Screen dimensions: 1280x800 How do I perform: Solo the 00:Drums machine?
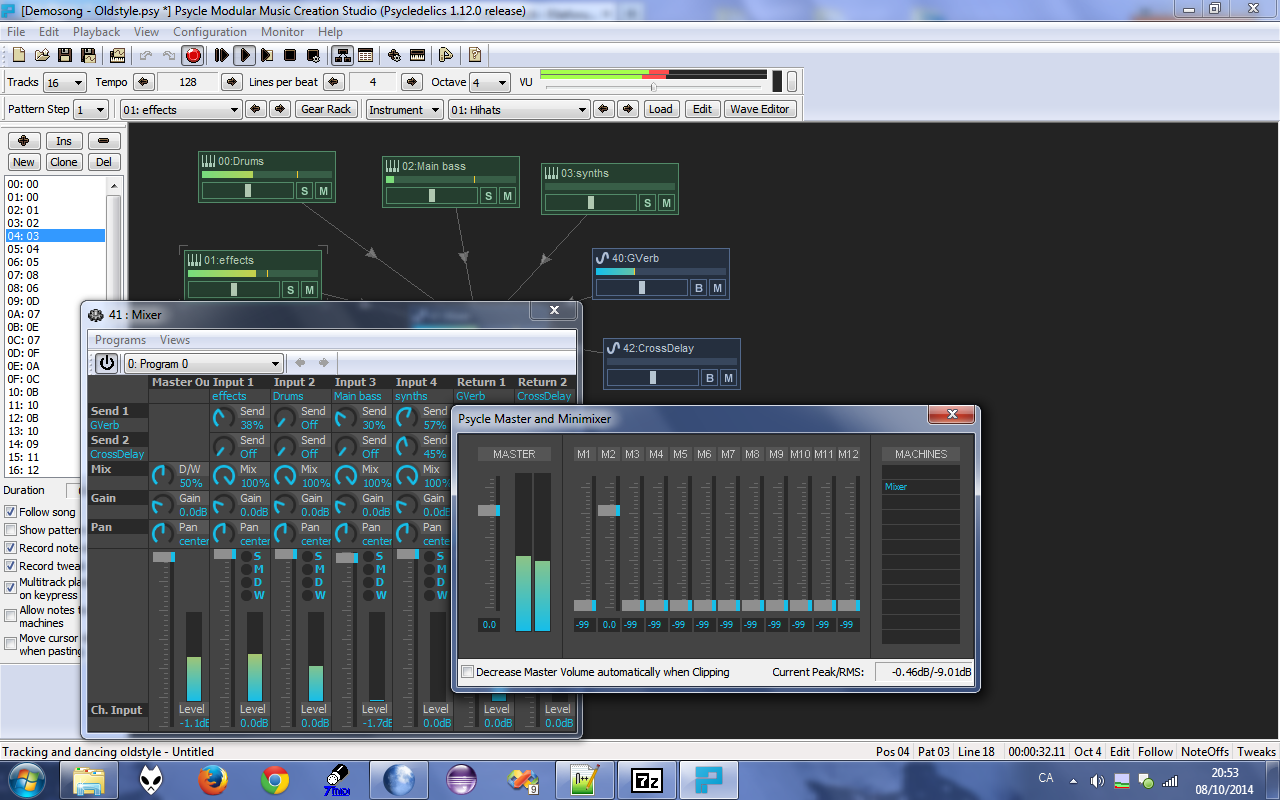click(304, 190)
